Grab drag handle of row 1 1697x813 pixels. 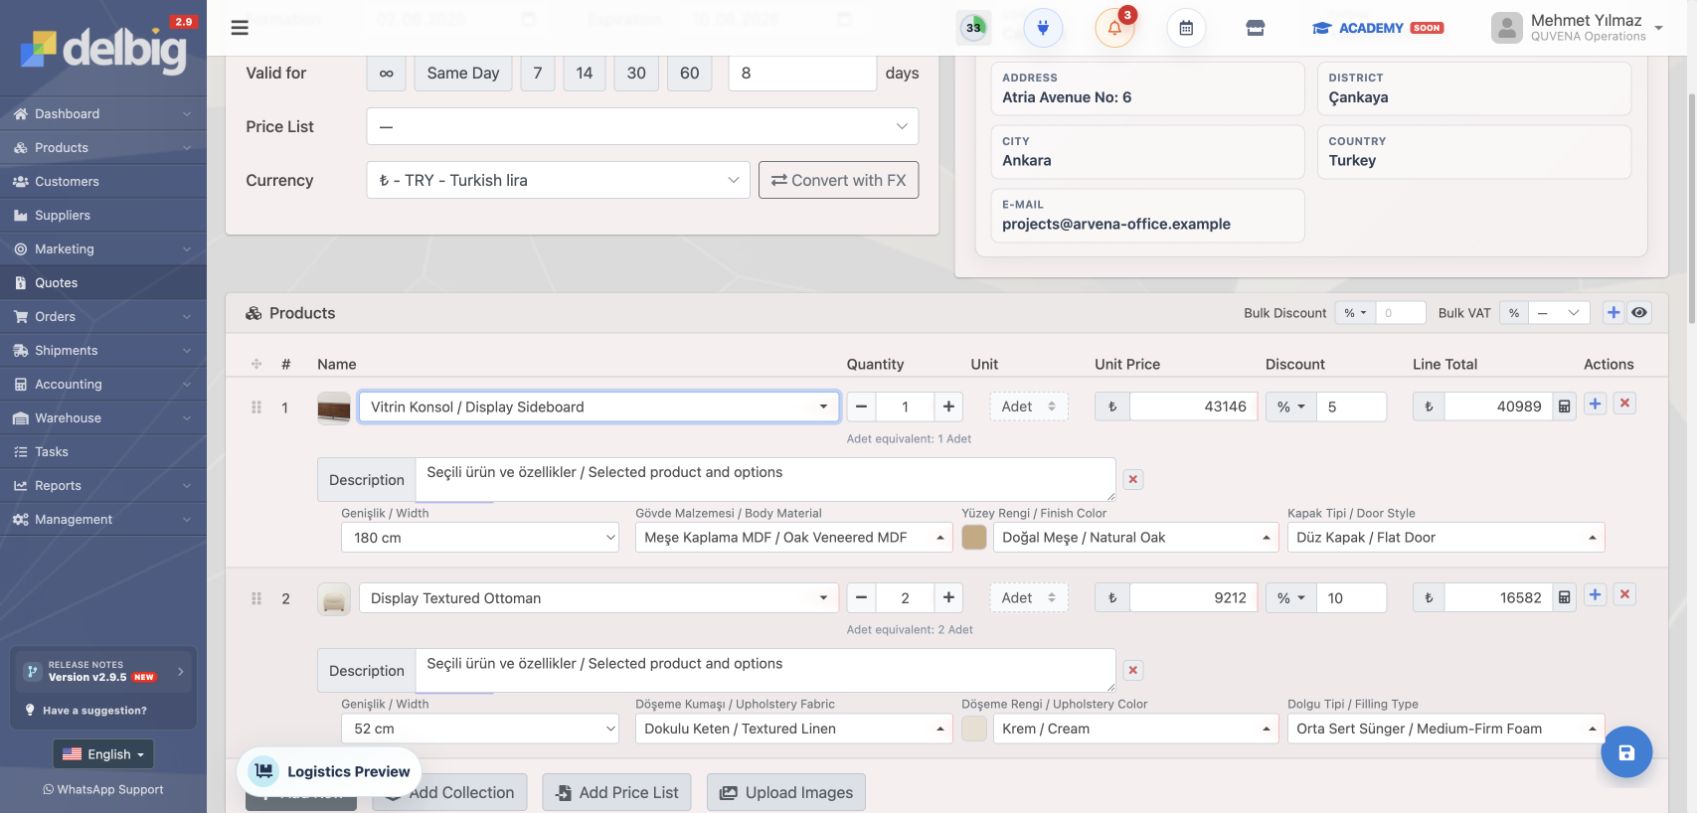point(256,407)
